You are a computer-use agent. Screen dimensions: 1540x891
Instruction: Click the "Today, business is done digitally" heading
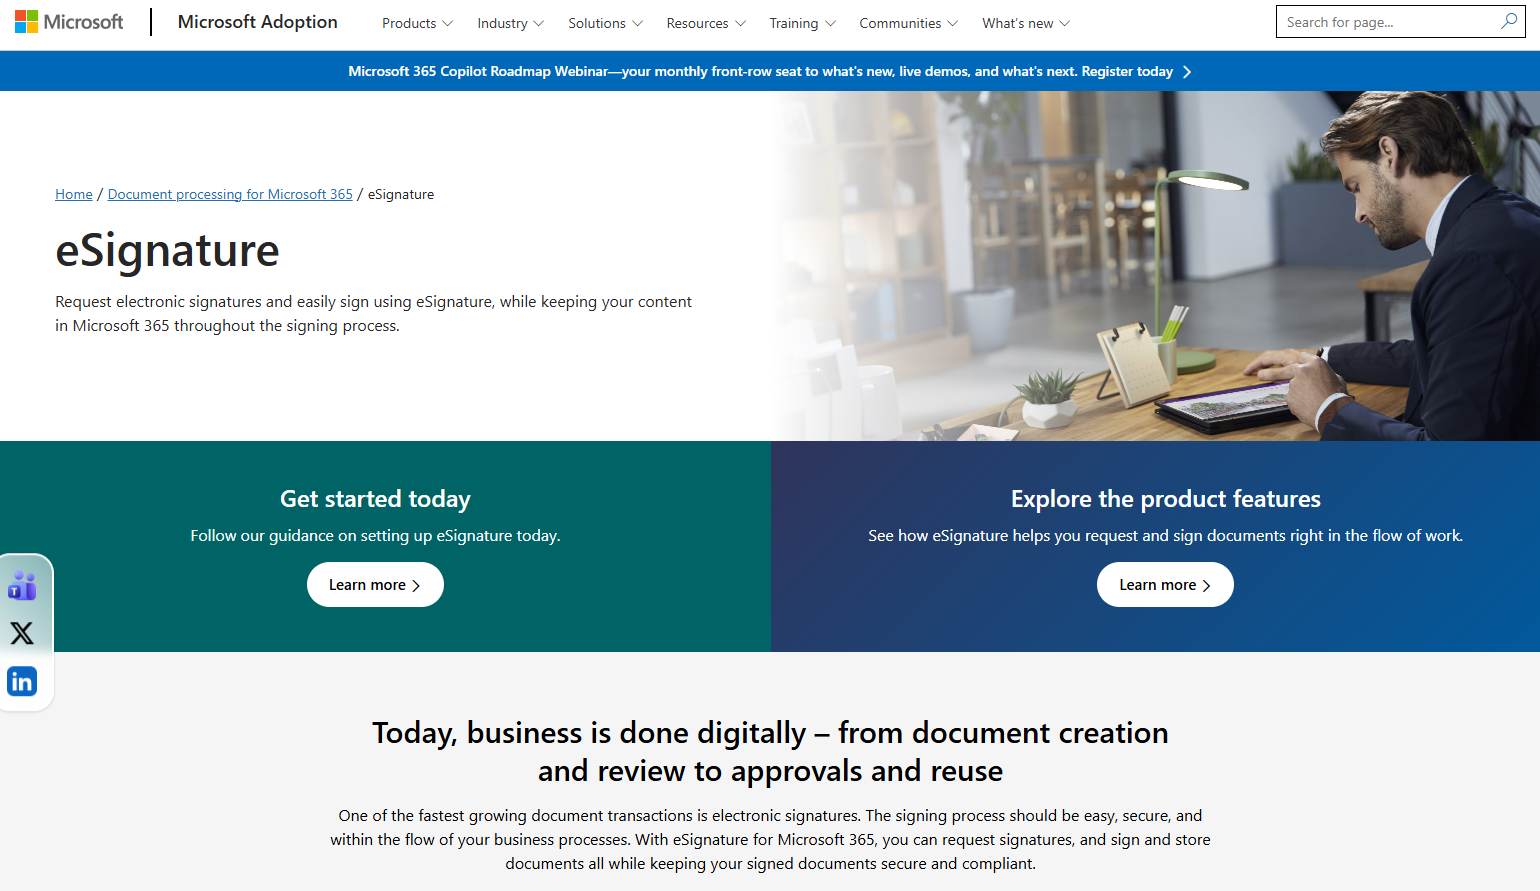[x=770, y=752]
